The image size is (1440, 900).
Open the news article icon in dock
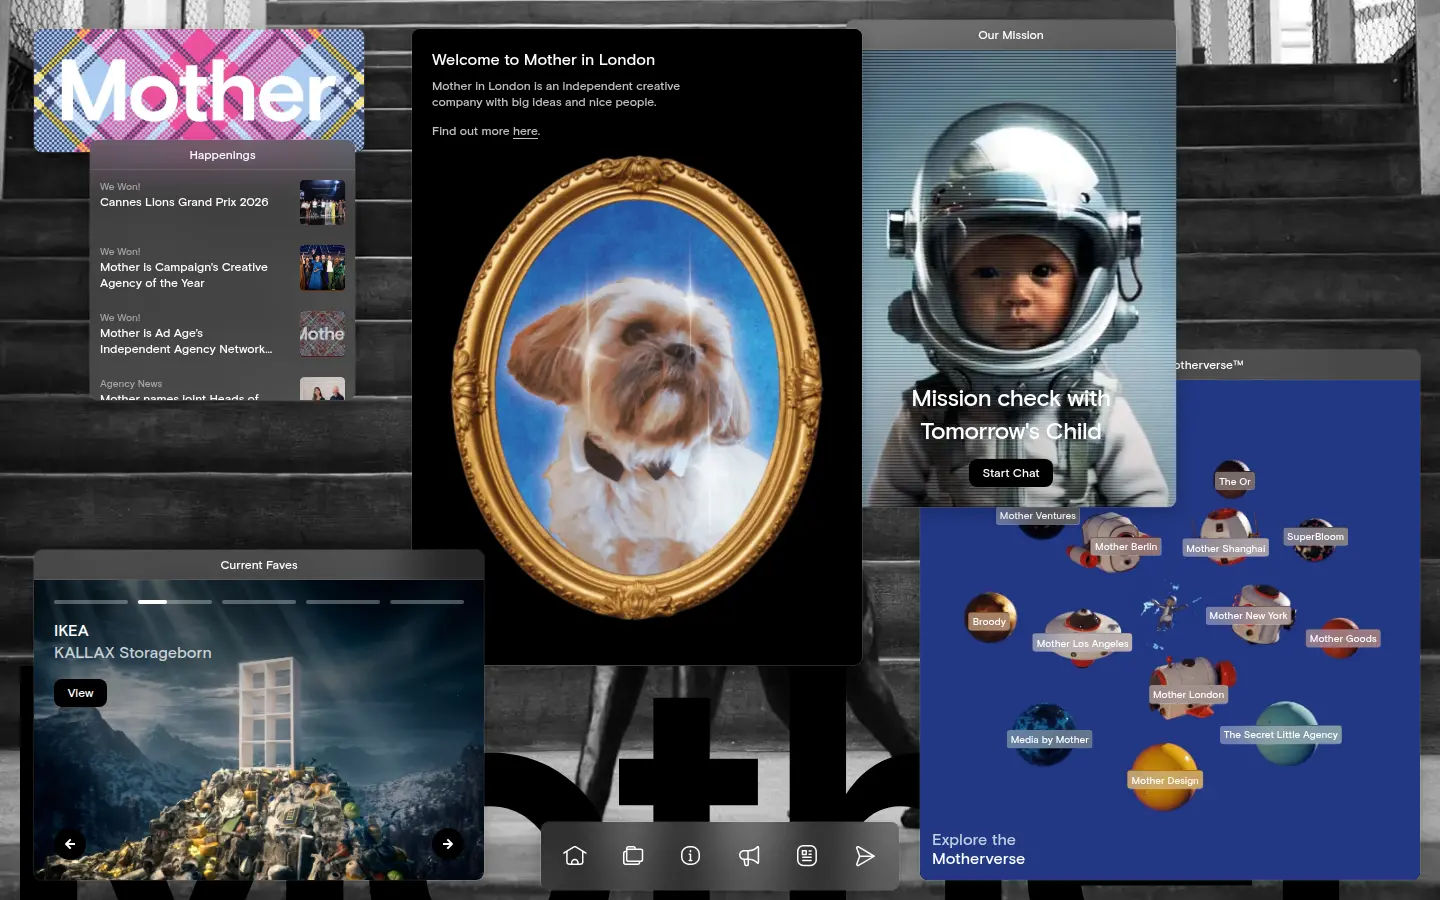[807, 856]
